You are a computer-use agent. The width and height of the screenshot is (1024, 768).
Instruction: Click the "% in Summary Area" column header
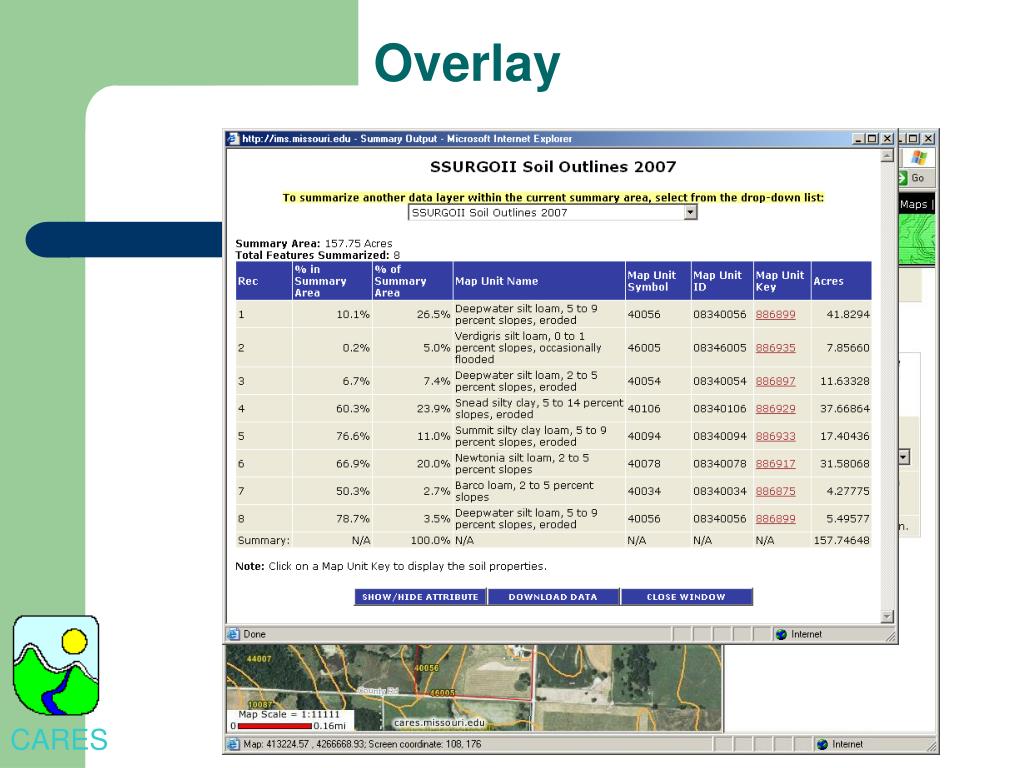pos(332,281)
